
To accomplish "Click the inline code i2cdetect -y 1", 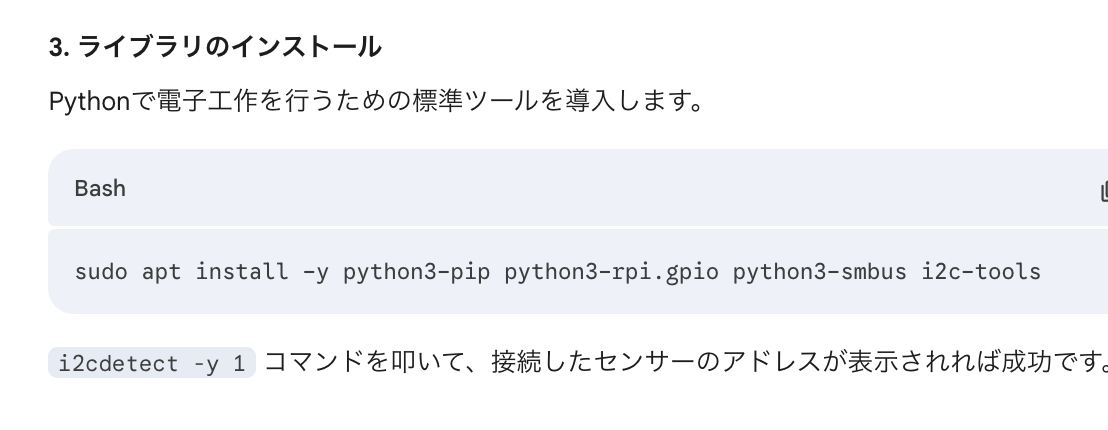I will [x=152, y=364].
